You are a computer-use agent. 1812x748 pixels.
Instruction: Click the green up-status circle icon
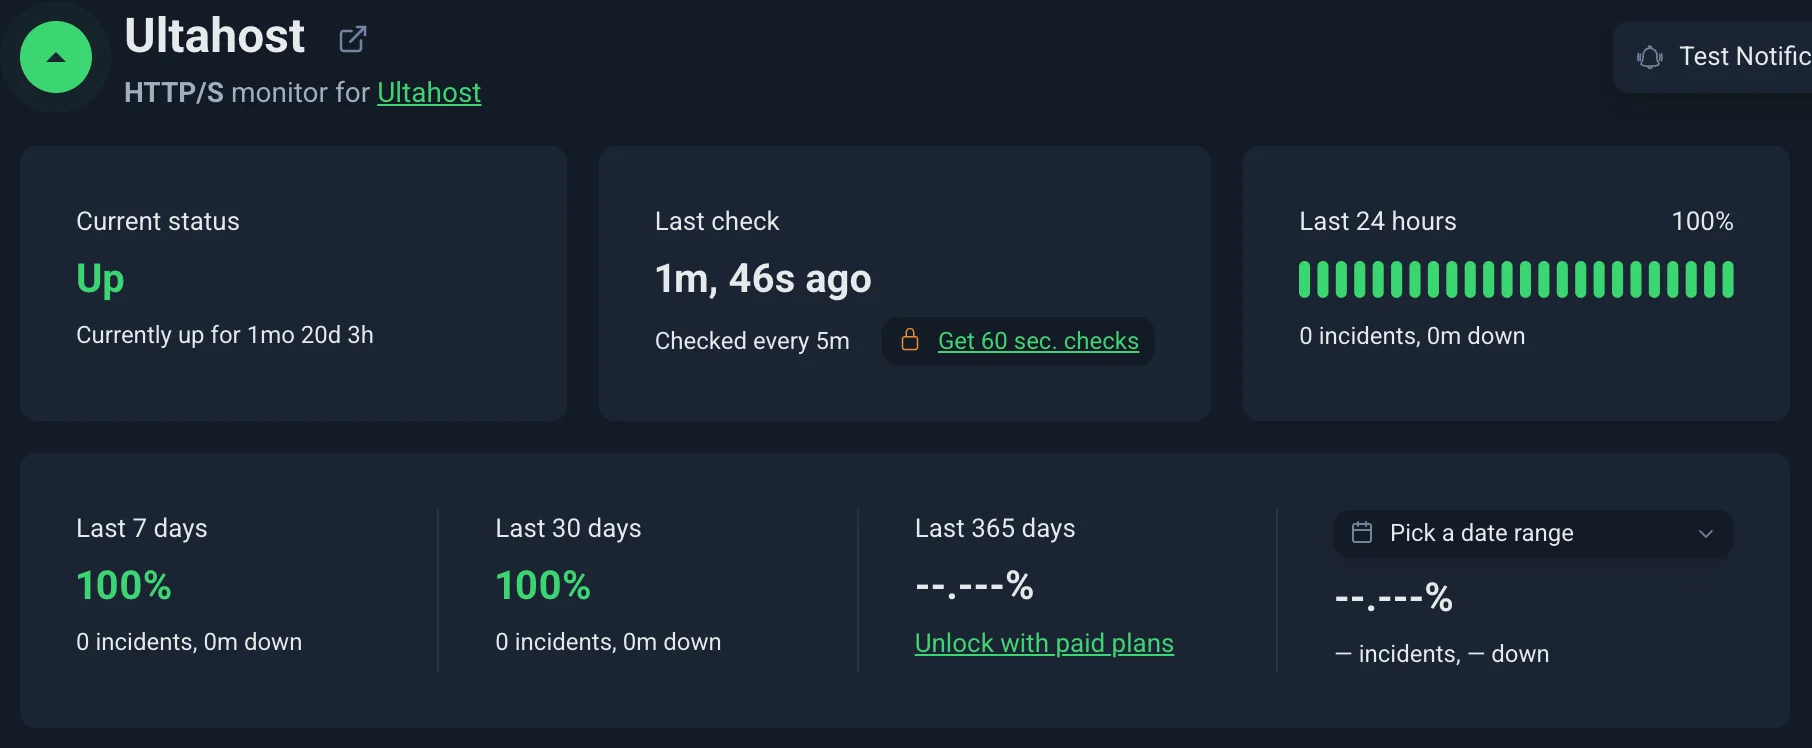(x=56, y=57)
